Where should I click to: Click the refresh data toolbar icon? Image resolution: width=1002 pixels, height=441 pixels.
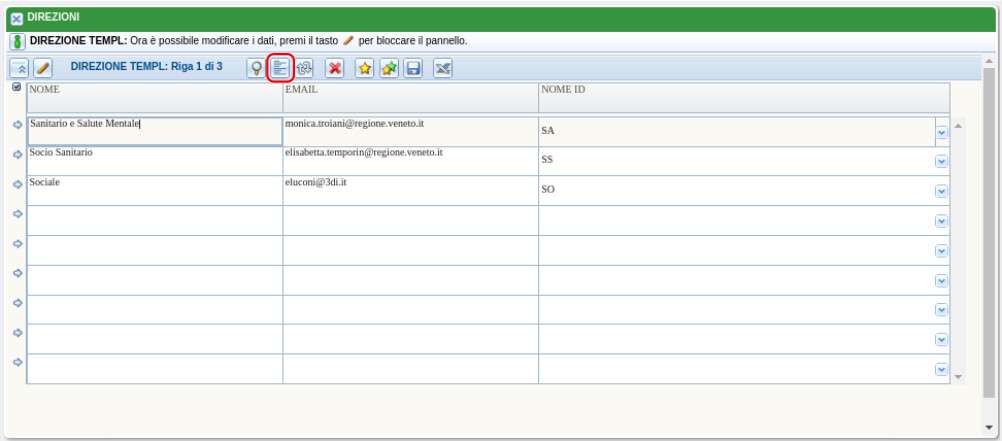click(x=305, y=68)
